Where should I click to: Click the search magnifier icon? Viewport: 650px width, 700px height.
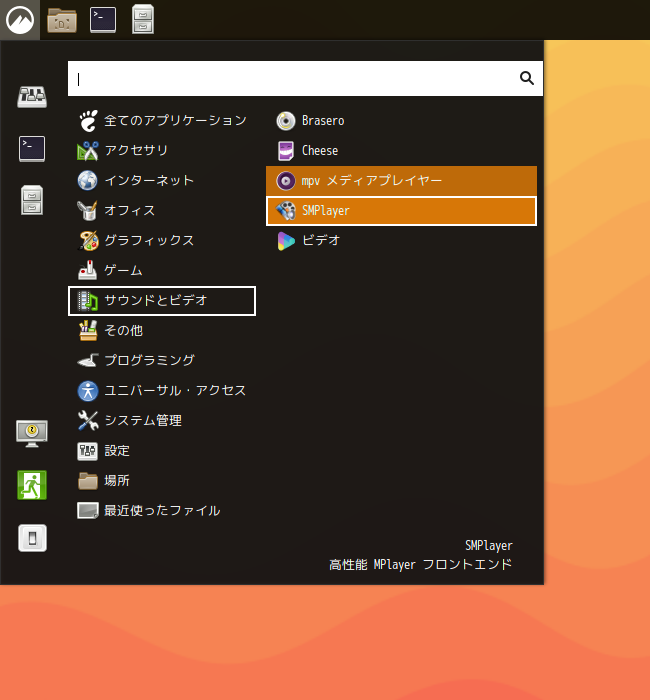coord(527,78)
